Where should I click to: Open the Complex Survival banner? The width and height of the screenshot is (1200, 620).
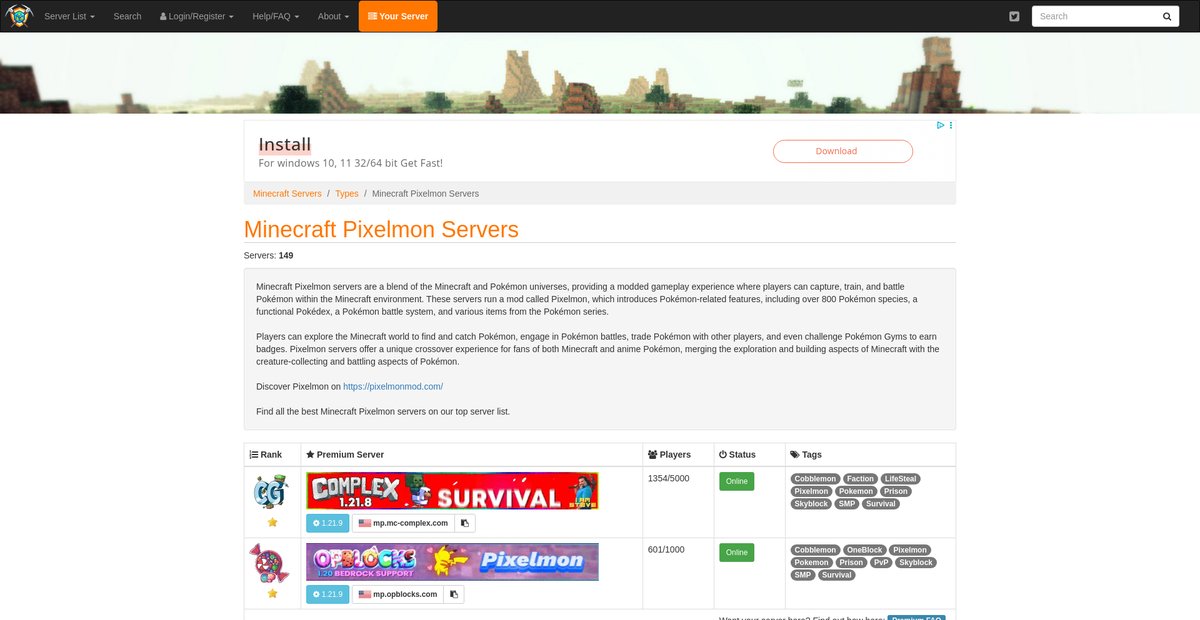pos(452,492)
